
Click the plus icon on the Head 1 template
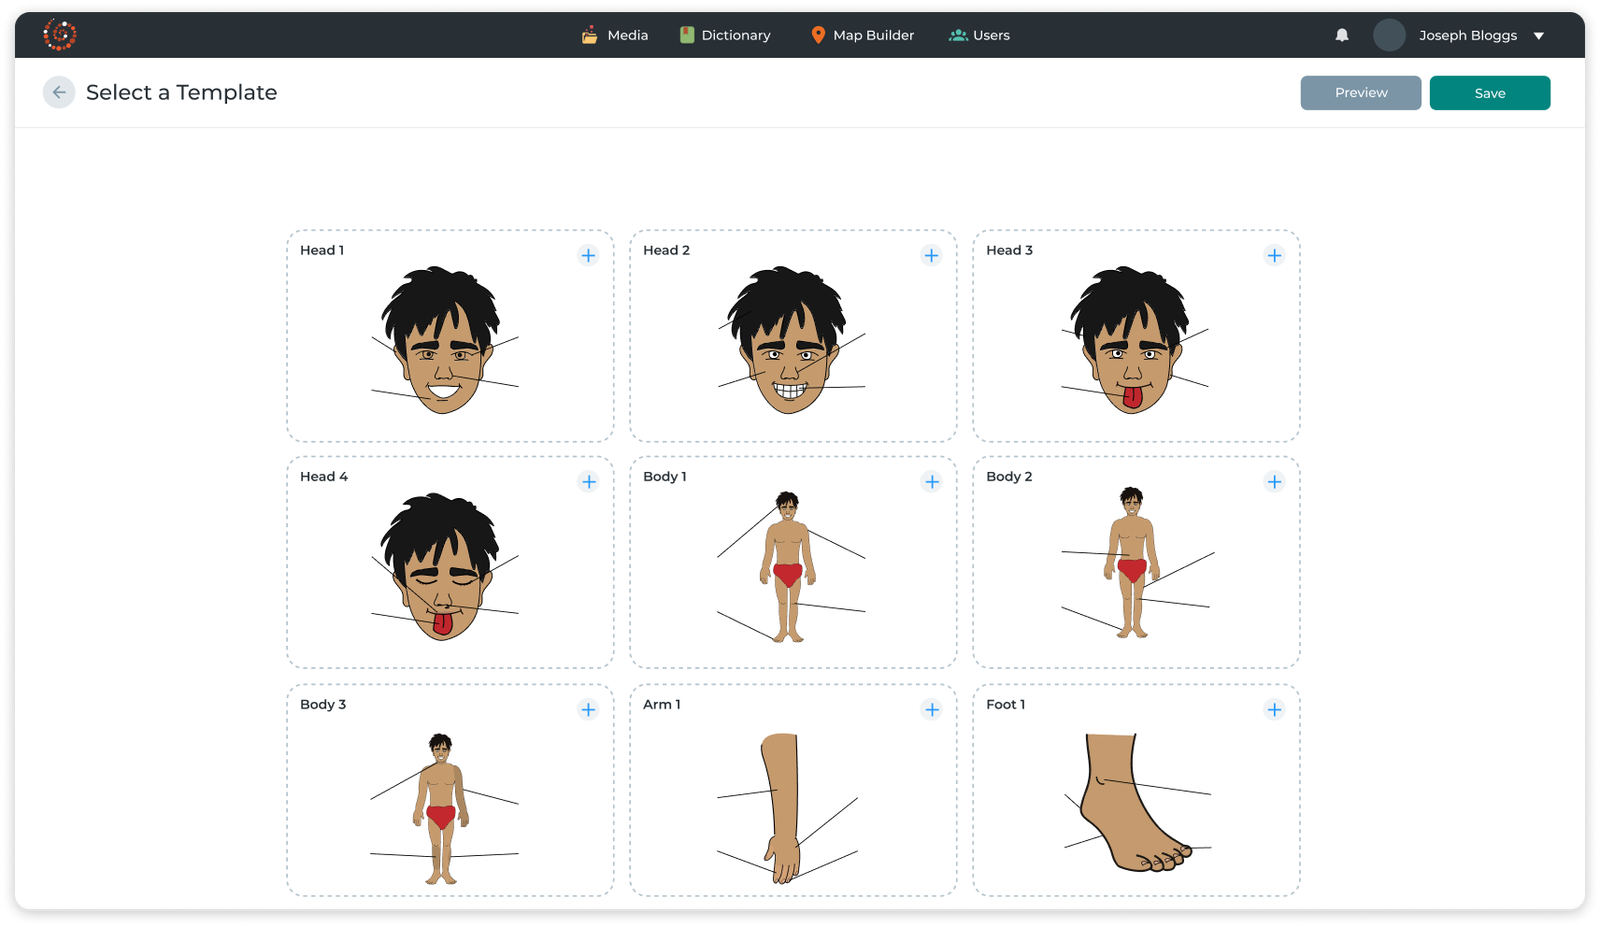(588, 255)
